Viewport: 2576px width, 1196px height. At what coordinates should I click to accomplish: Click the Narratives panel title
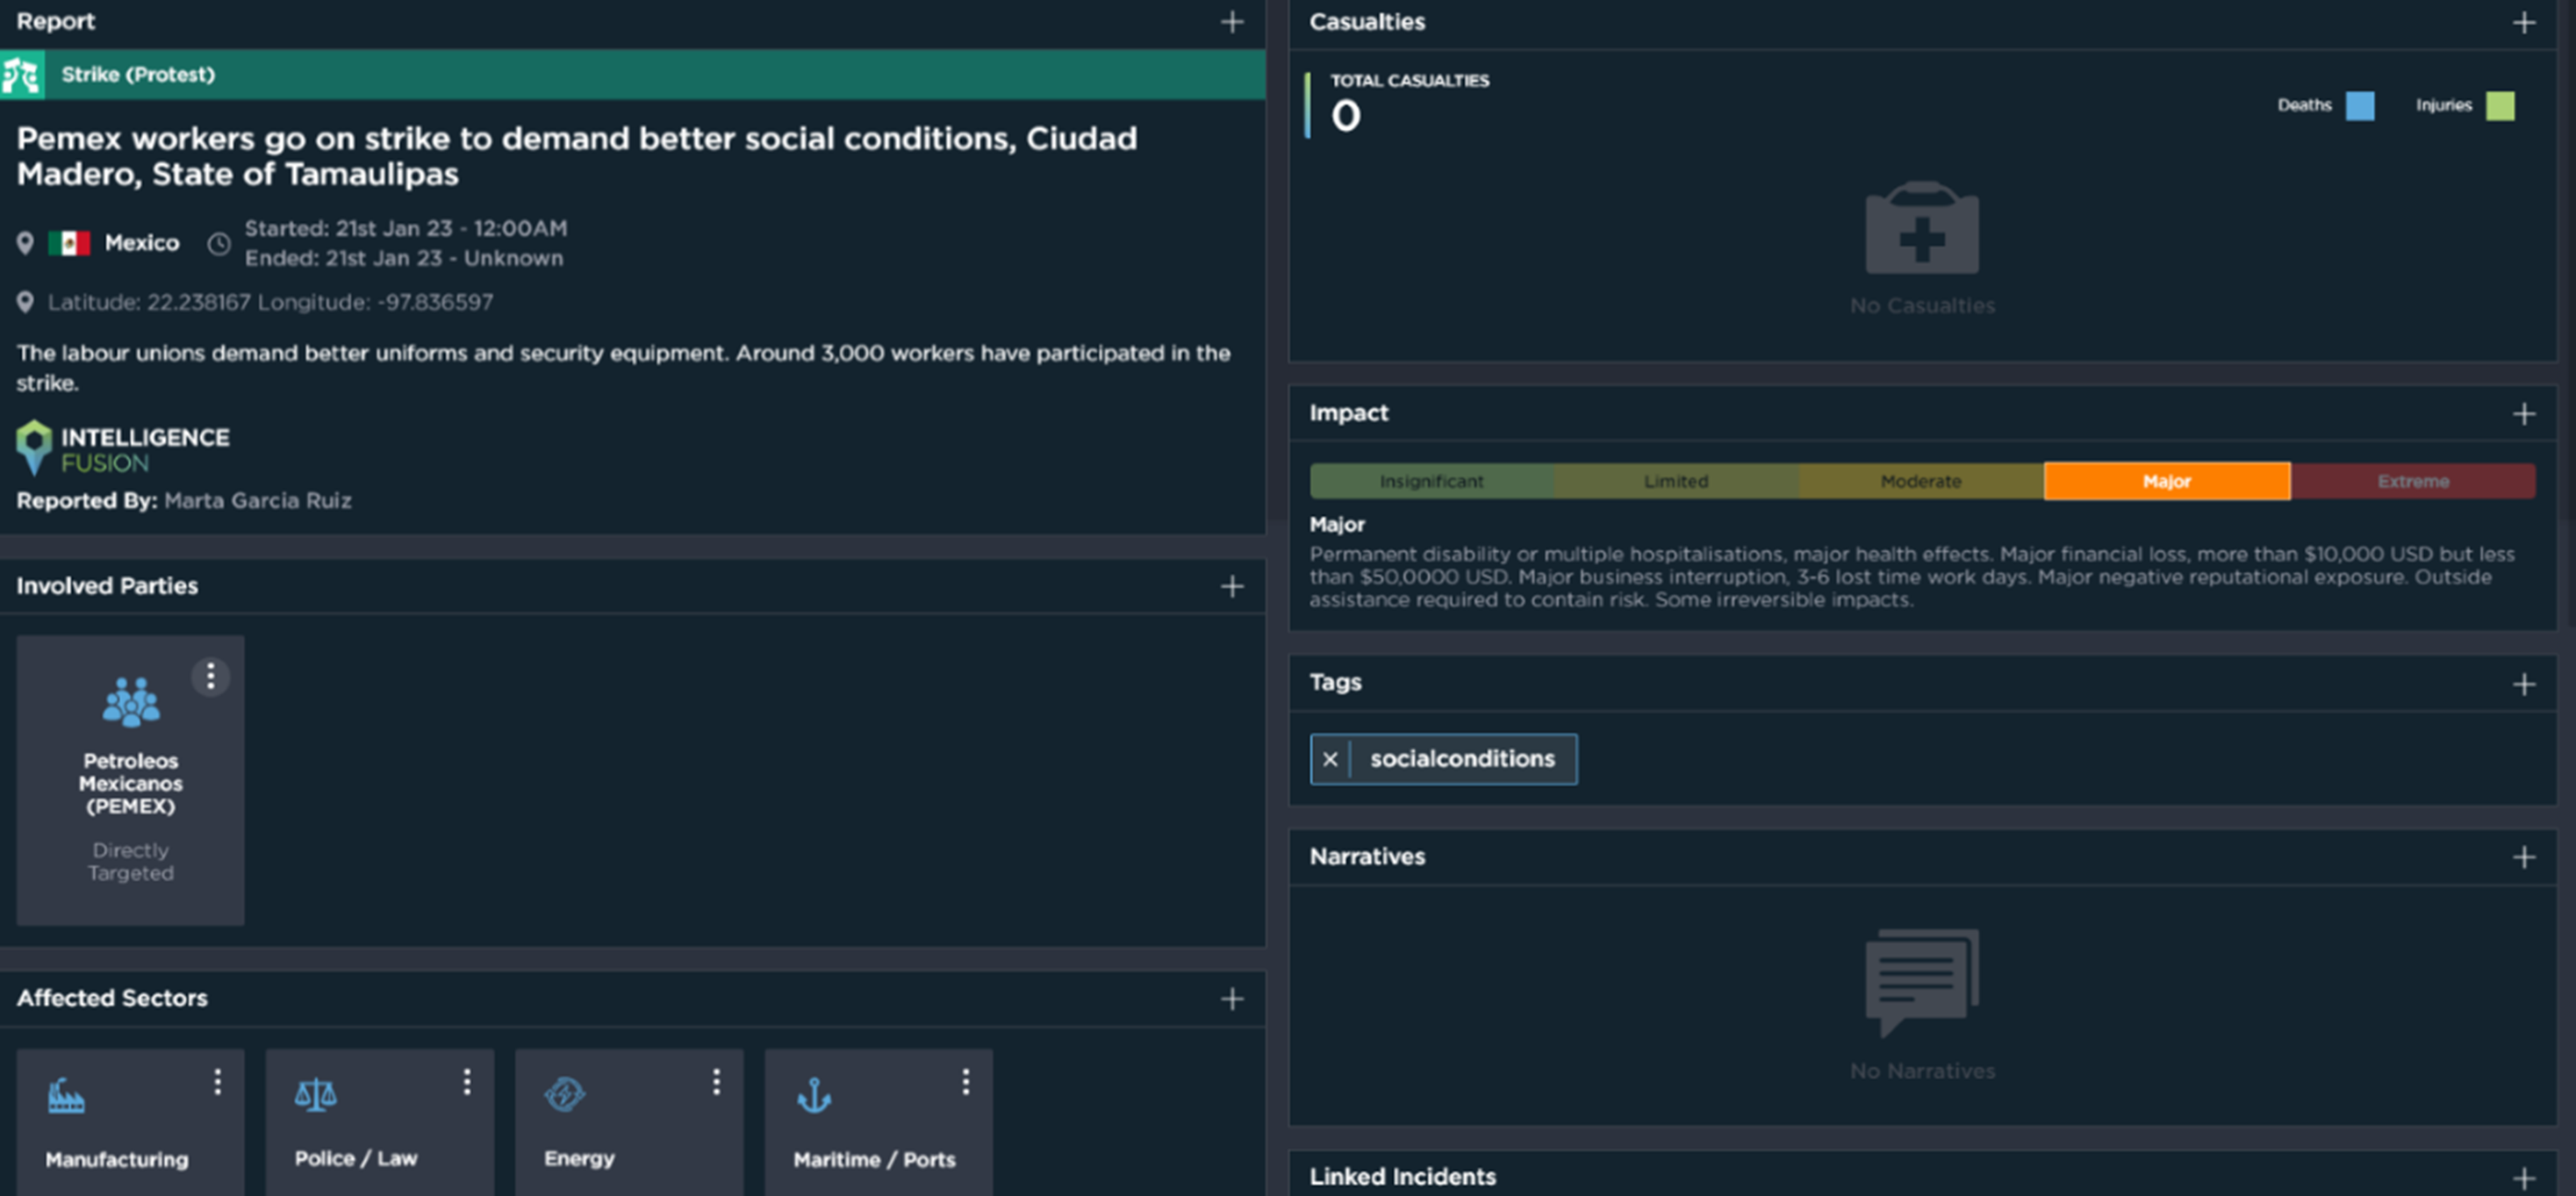(1367, 856)
